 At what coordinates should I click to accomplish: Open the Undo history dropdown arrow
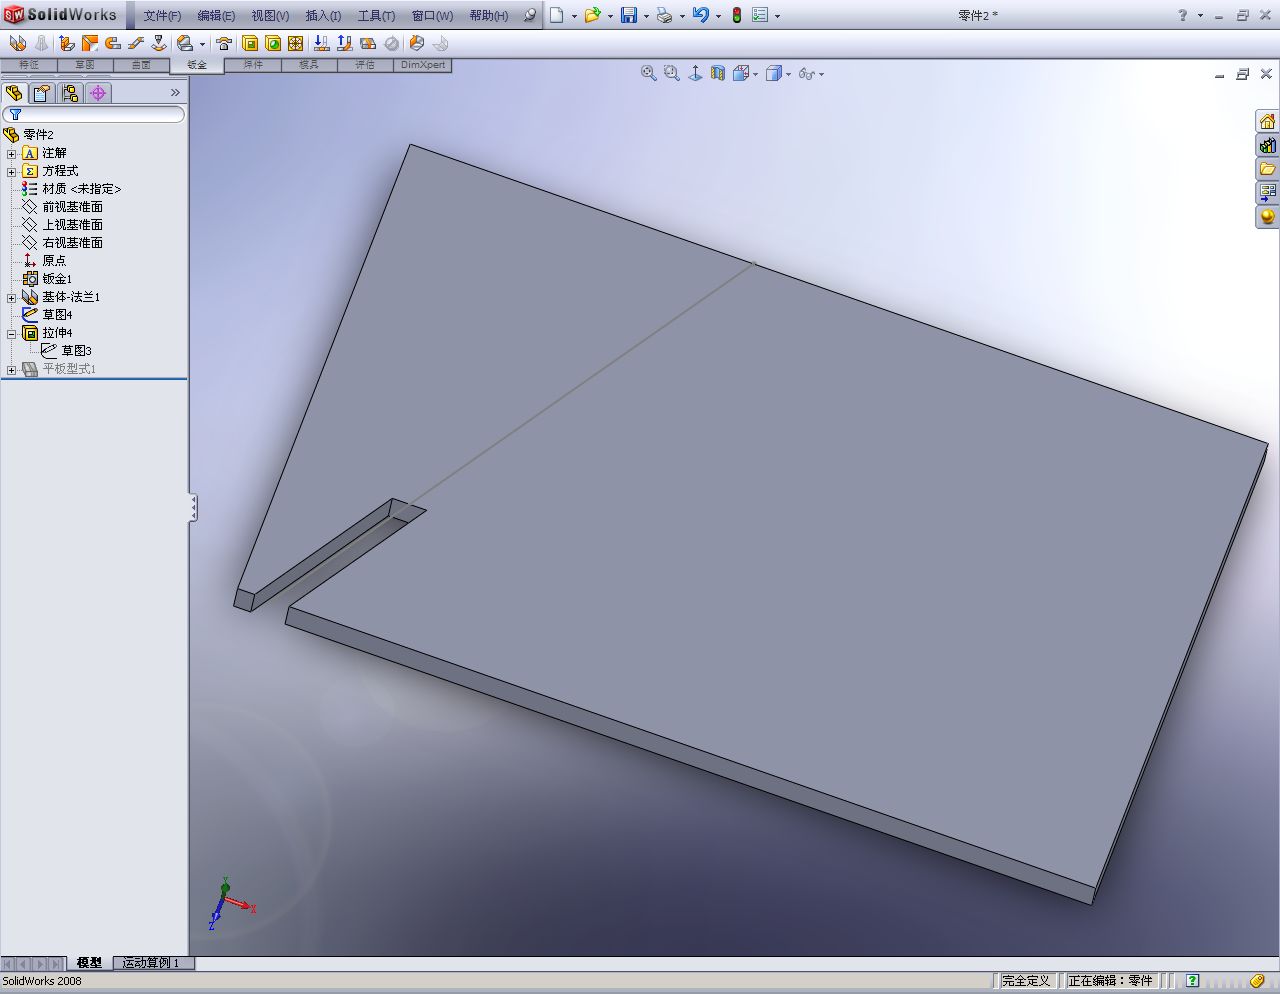pyautogui.click(x=718, y=16)
